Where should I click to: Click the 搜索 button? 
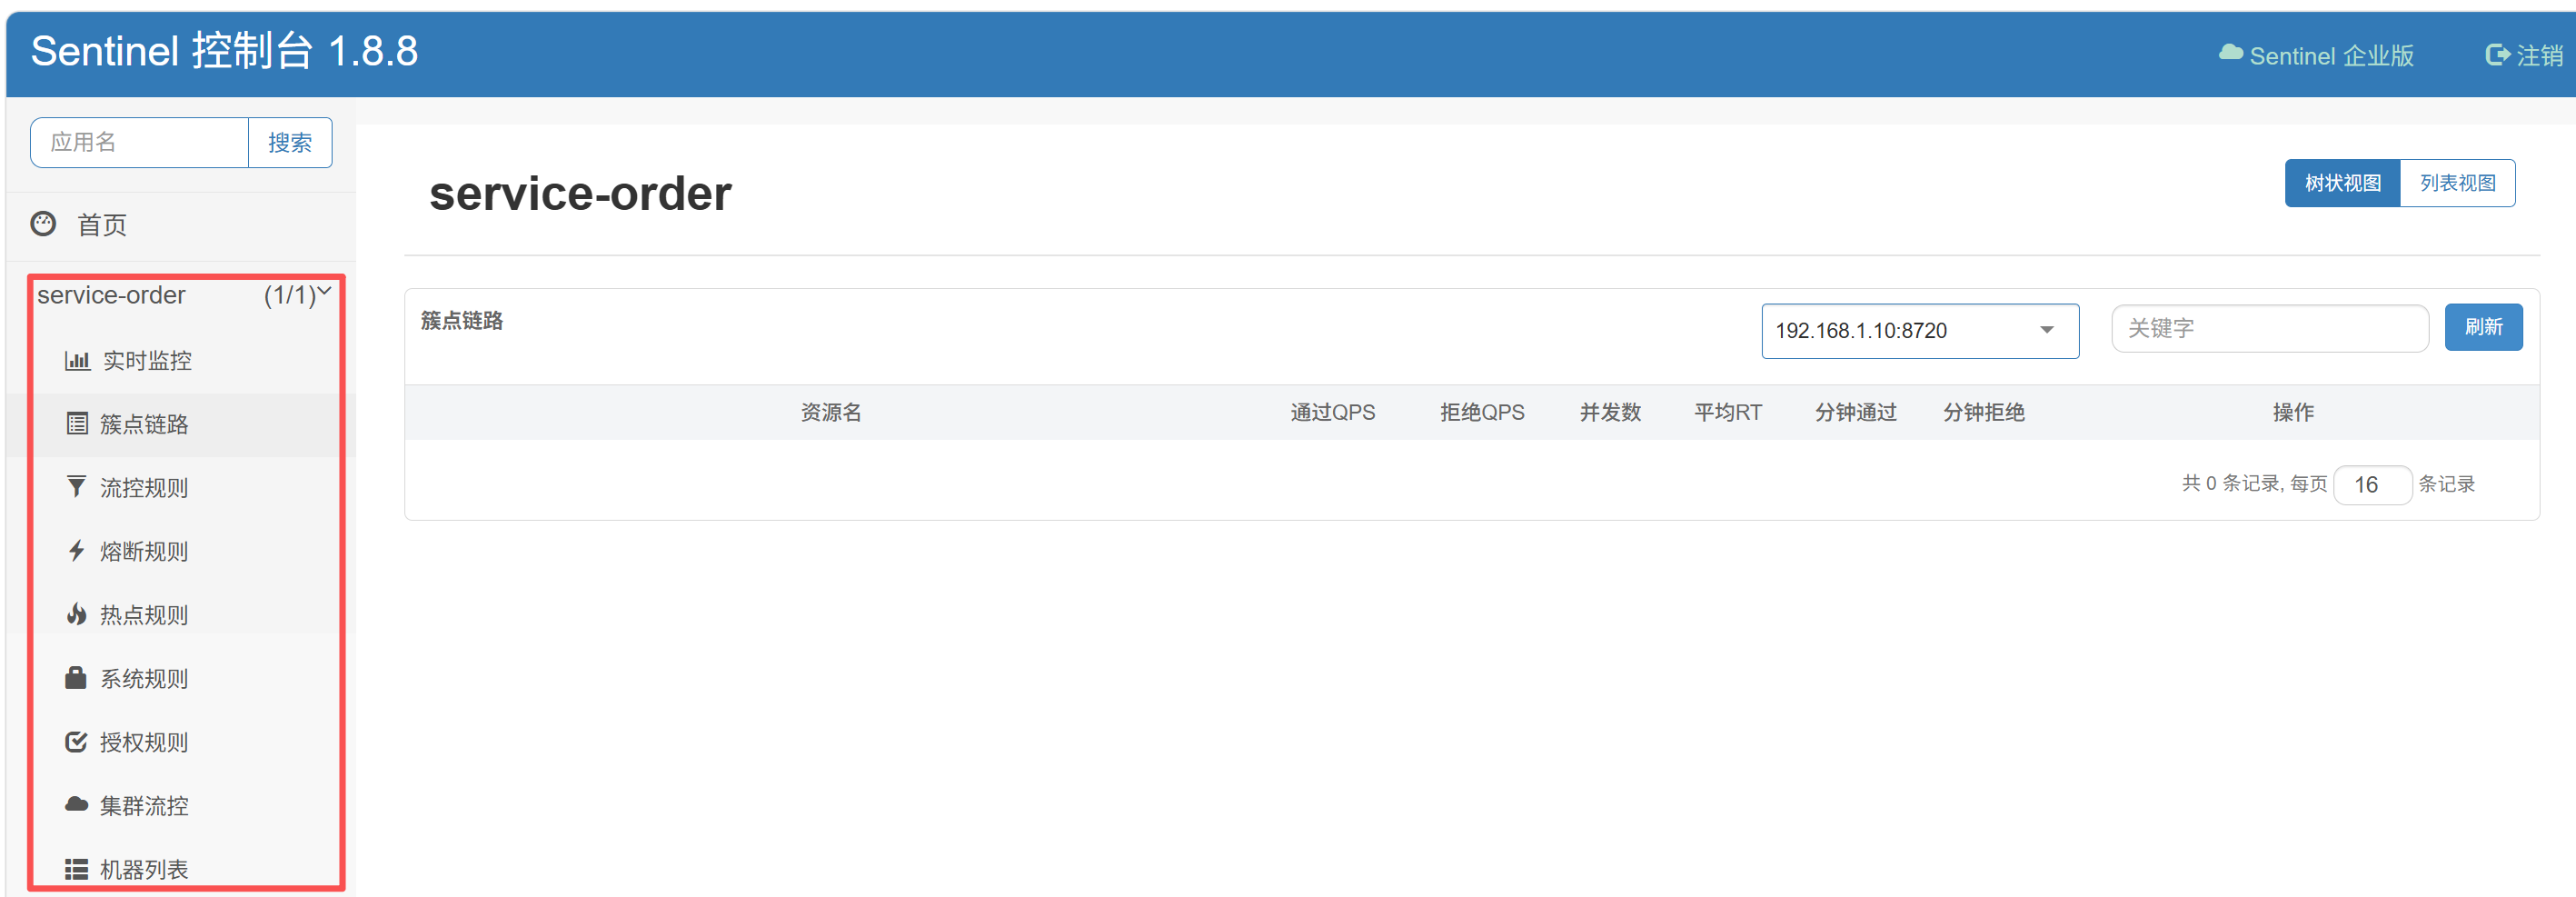point(290,142)
